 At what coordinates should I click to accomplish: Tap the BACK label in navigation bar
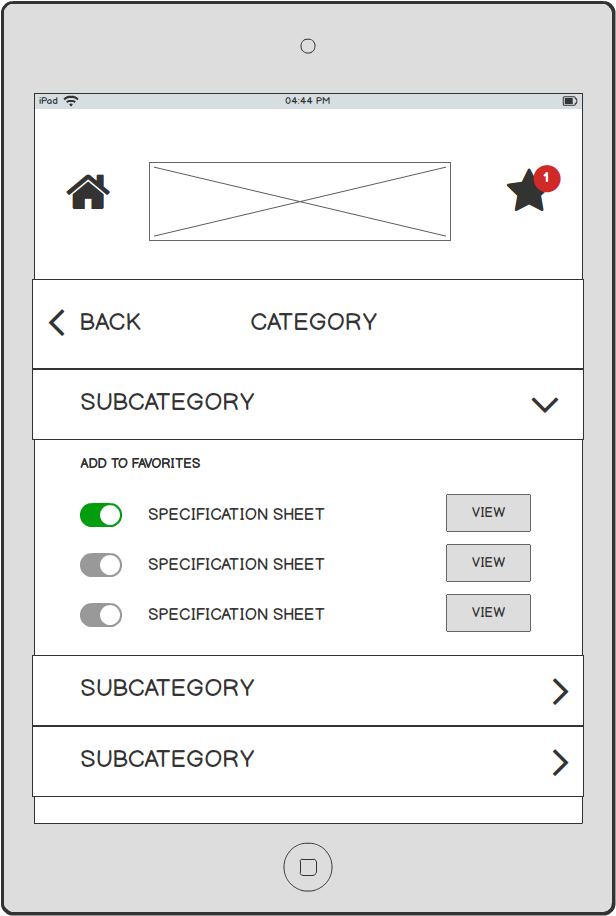[110, 322]
